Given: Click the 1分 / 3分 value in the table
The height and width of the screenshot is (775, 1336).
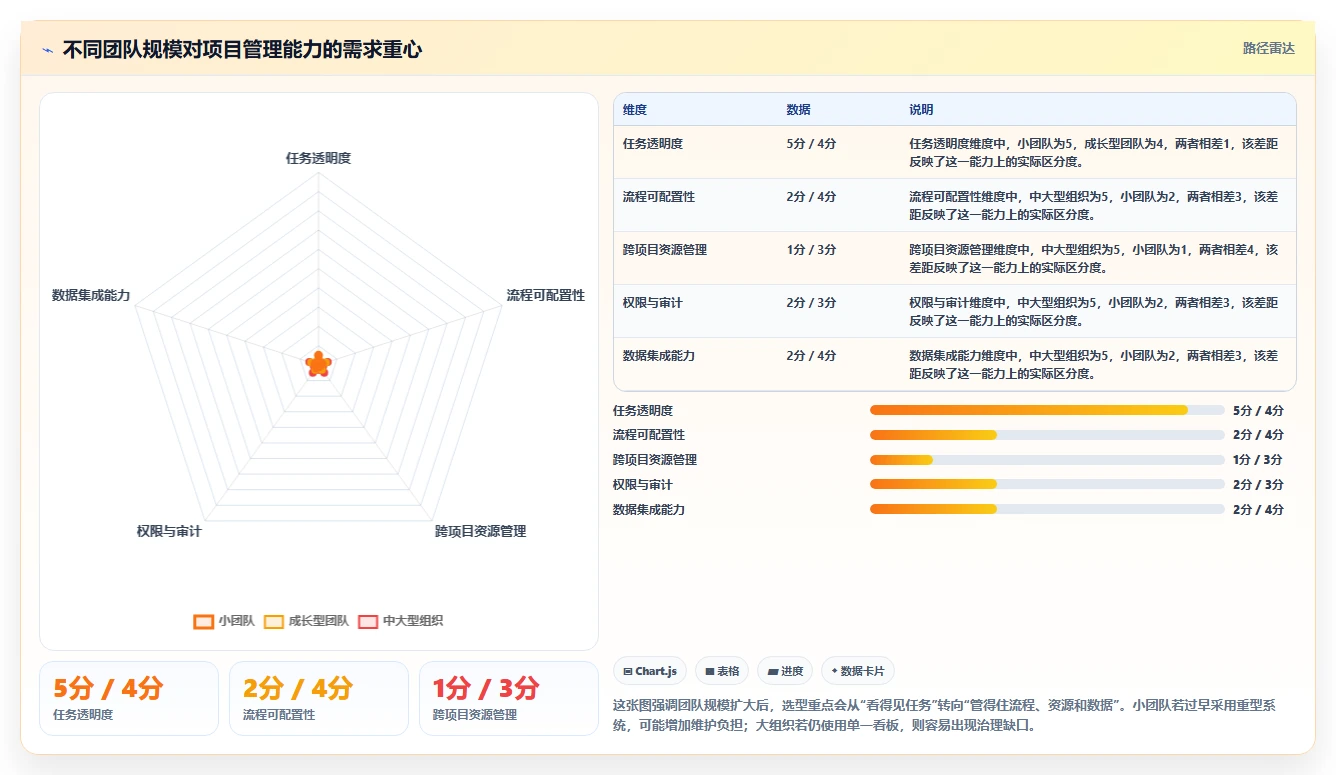Looking at the screenshot, I should pos(811,250).
